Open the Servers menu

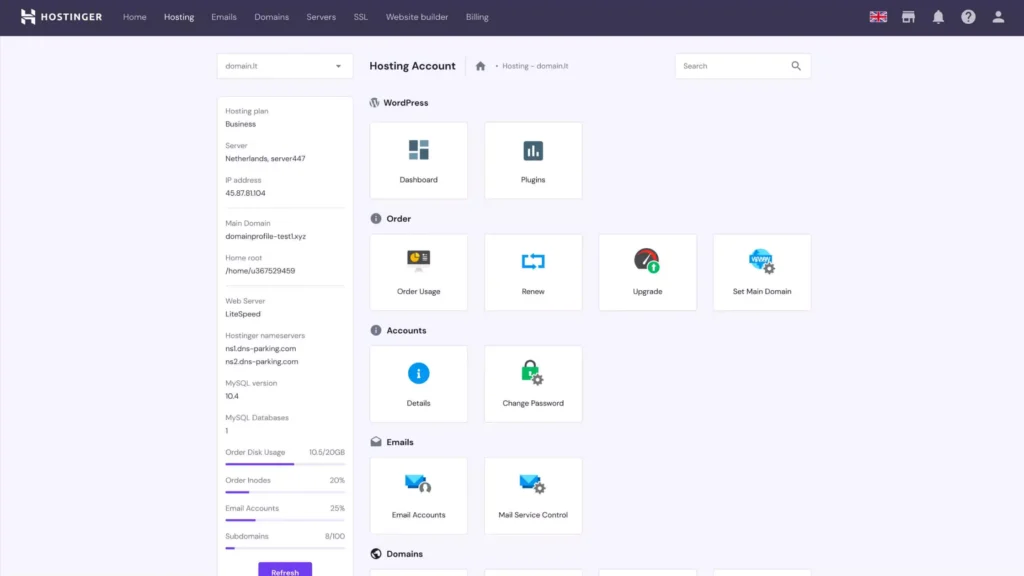321,17
